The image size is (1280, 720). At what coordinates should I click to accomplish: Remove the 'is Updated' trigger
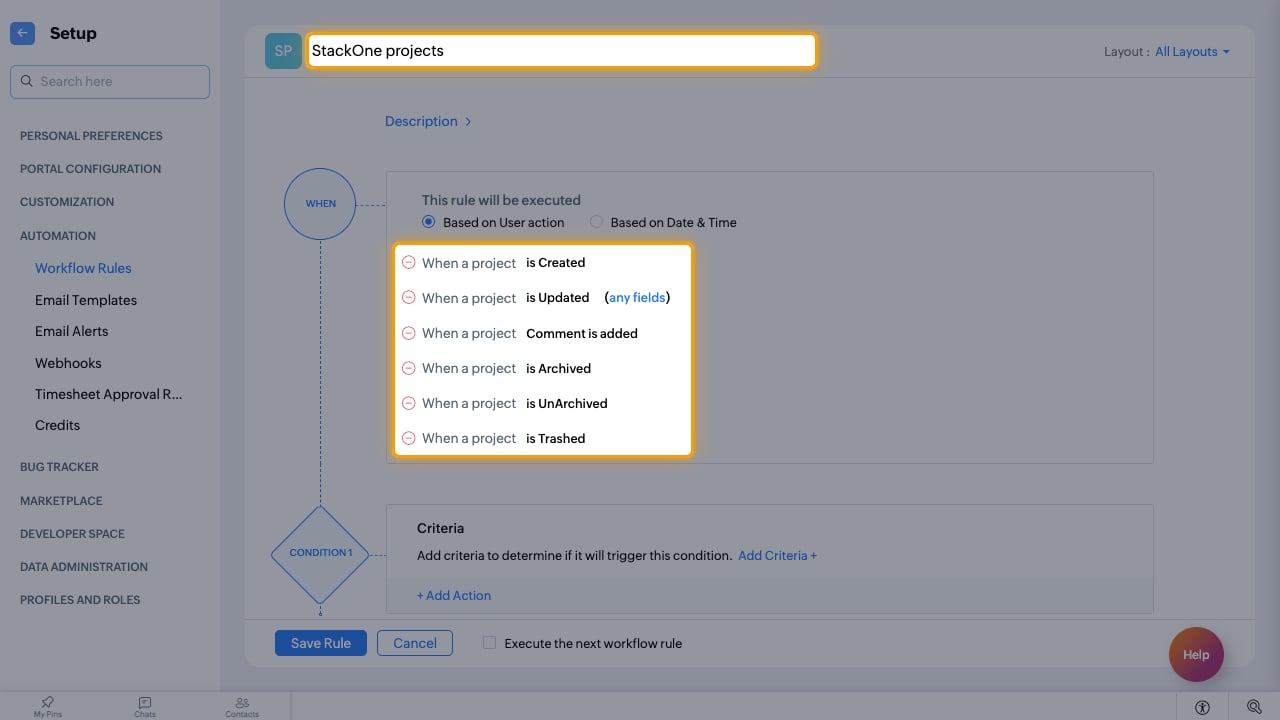tap(408, 298)
